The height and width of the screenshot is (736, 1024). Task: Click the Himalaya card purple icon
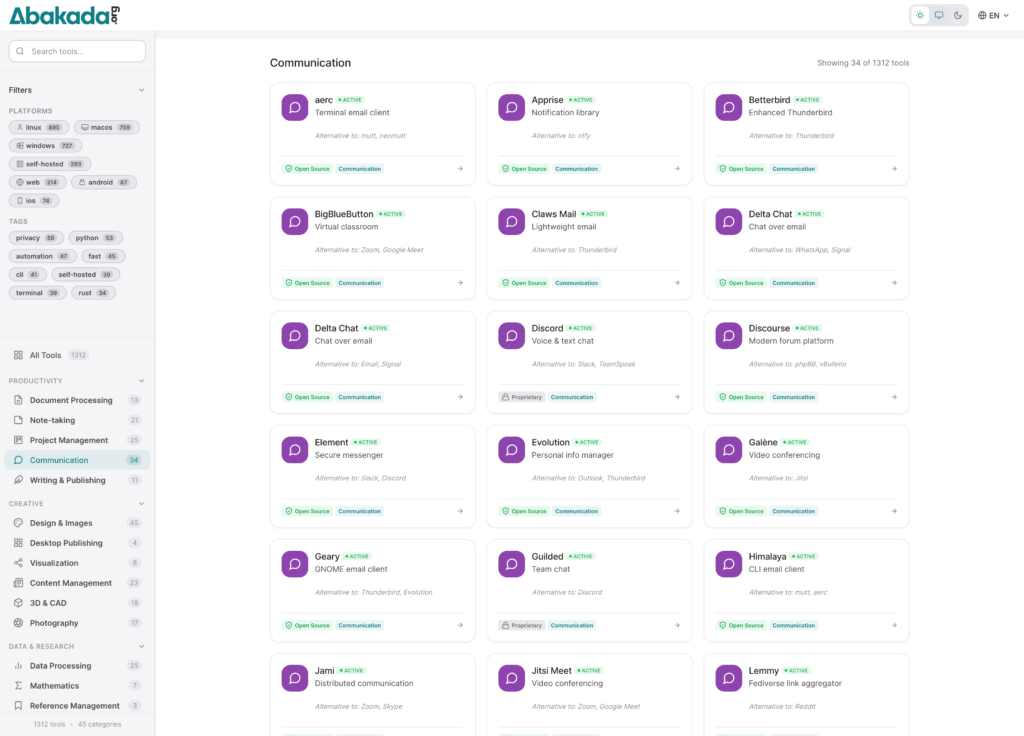pyautogui.click(x=728, y=563)
